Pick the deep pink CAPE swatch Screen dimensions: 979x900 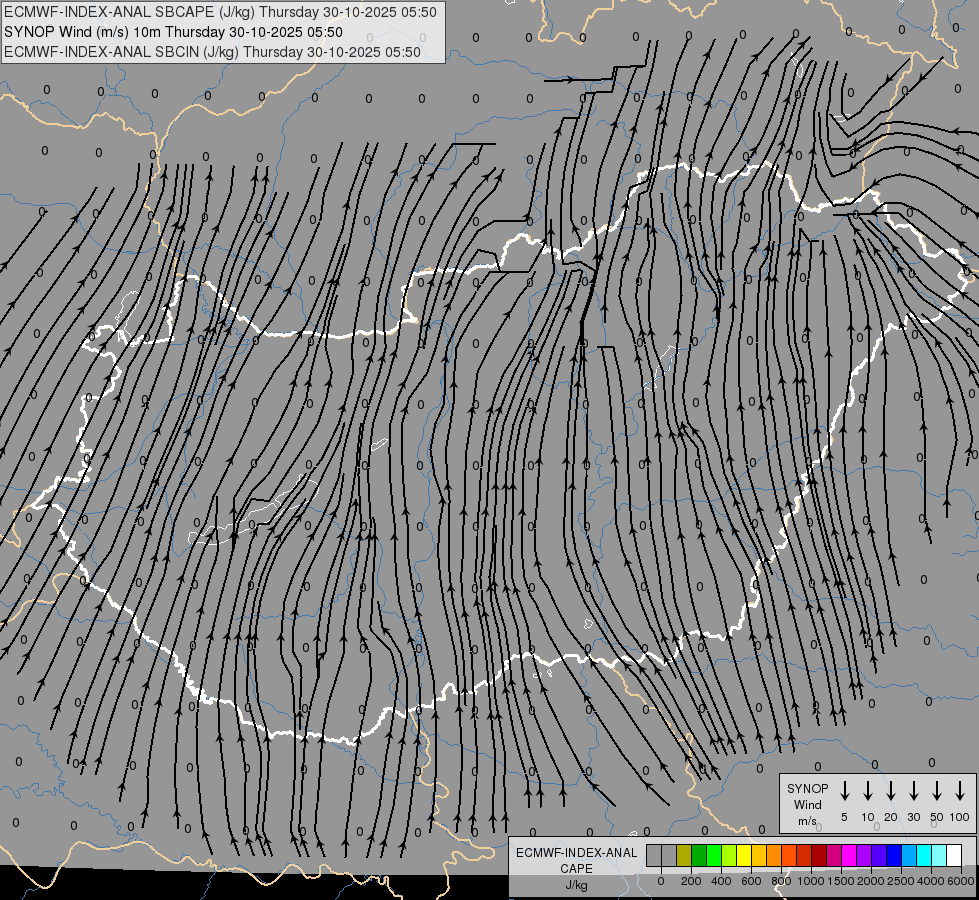[x=834, y=856]
